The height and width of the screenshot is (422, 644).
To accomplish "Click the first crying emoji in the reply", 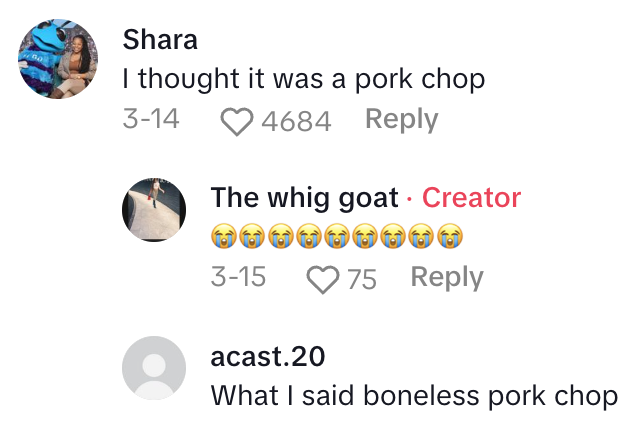I will [x=224, y=236].
